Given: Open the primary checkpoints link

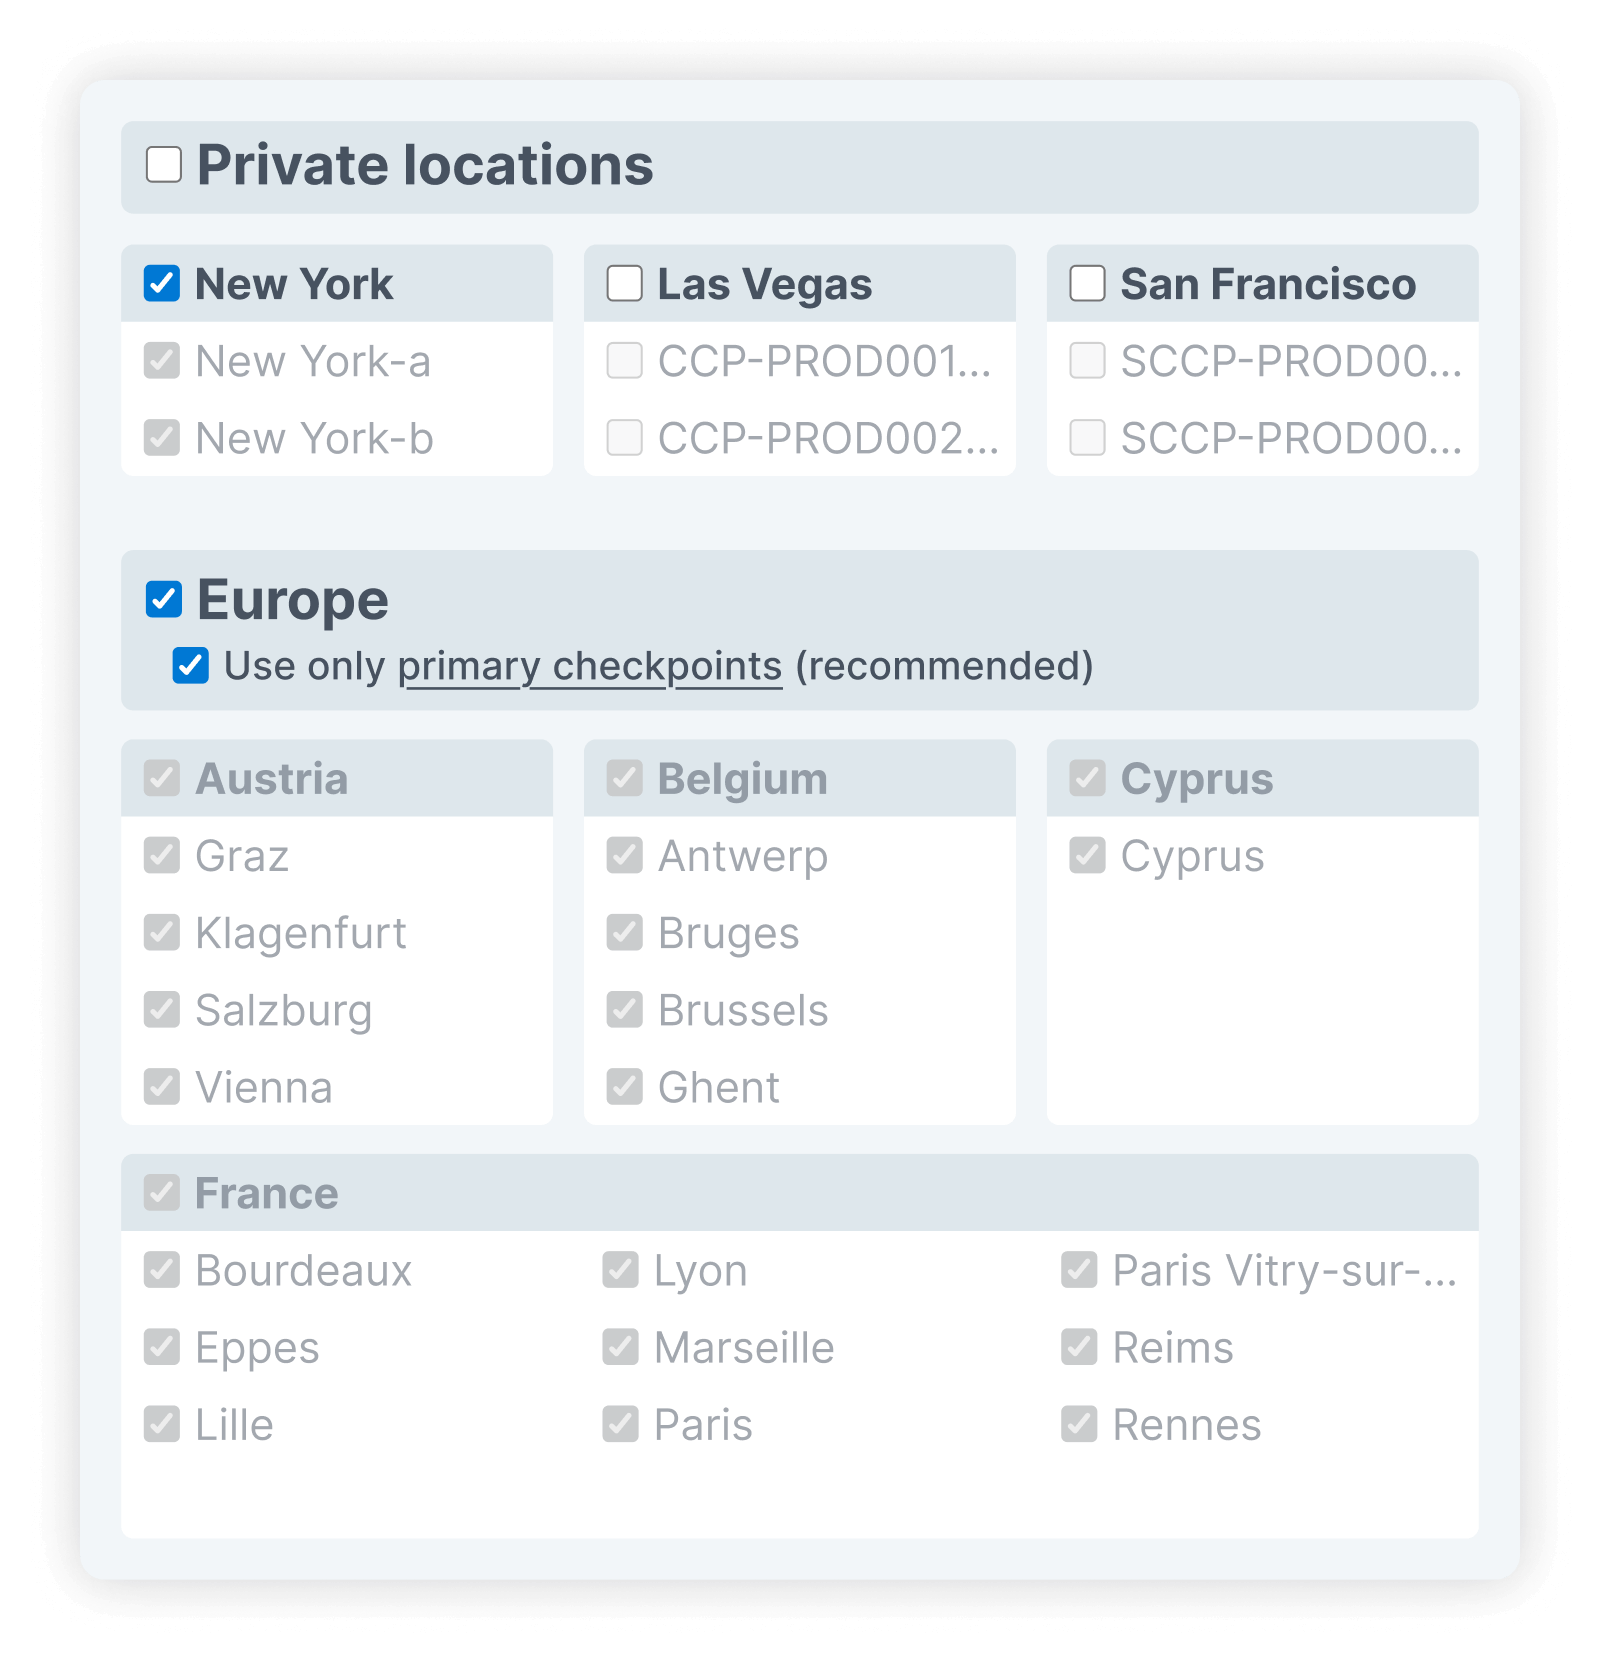Looking at the screenshot, I should (589, 667).
